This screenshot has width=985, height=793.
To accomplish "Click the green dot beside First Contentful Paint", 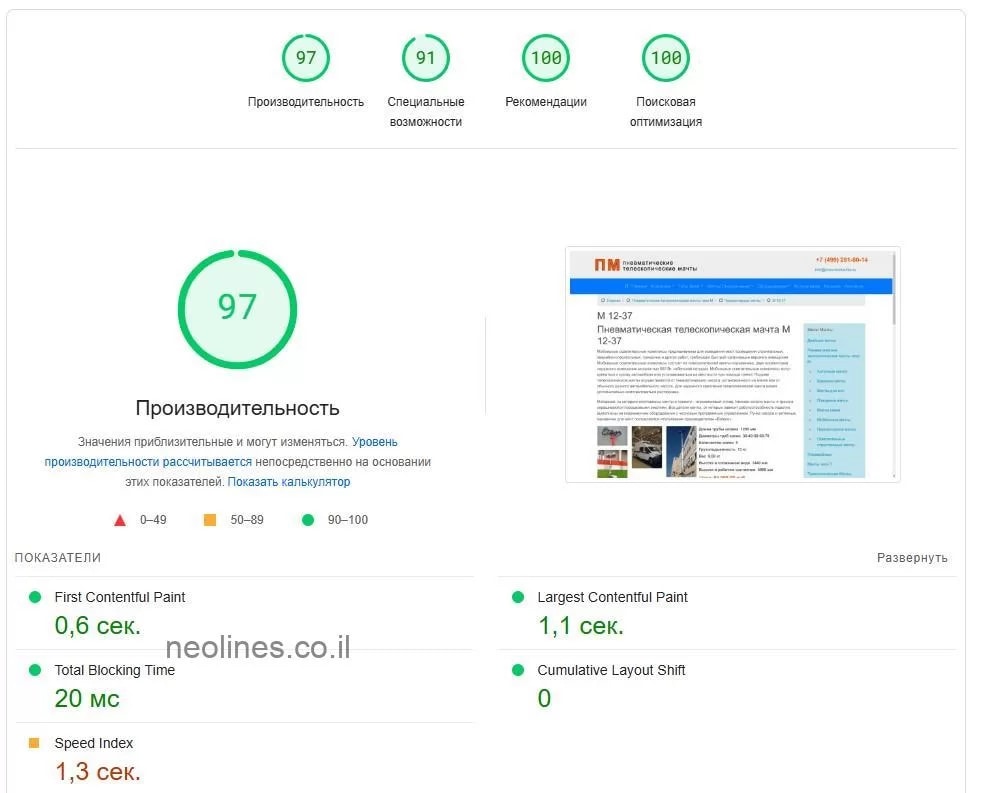I will click(35, 597).
